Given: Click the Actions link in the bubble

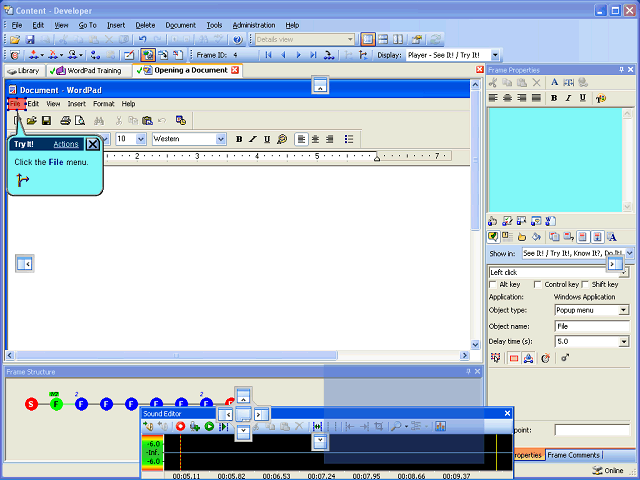Looking at the screenshot, I should [66, 144].
